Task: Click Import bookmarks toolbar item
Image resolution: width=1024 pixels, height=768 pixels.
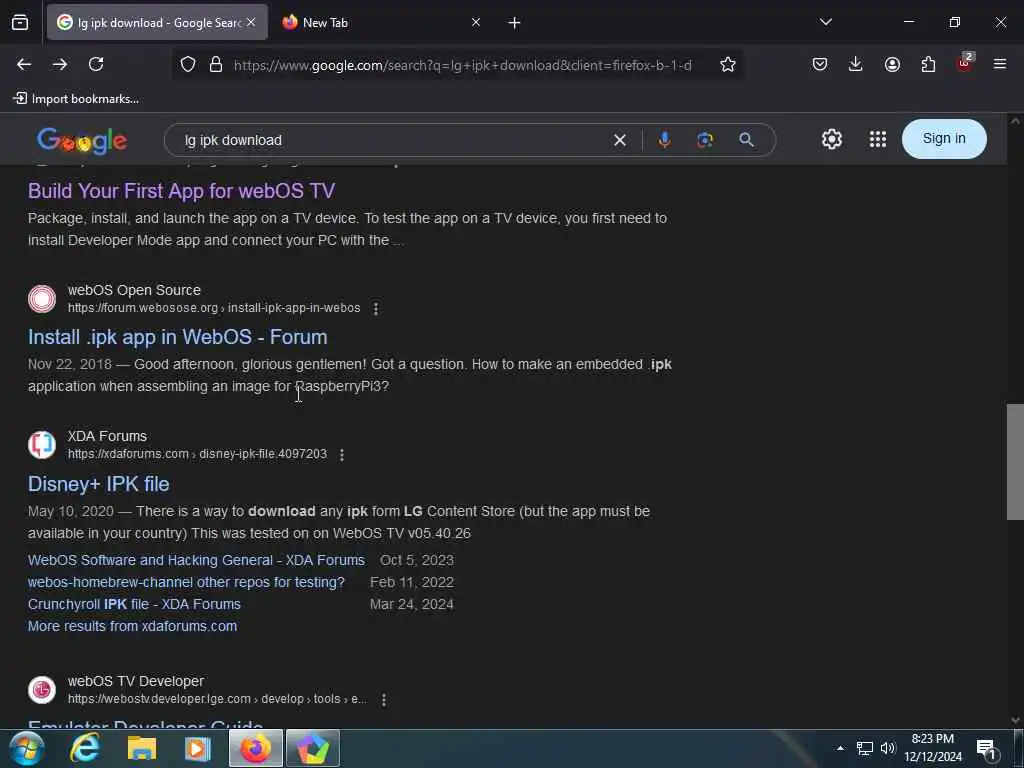Action: 76,99
